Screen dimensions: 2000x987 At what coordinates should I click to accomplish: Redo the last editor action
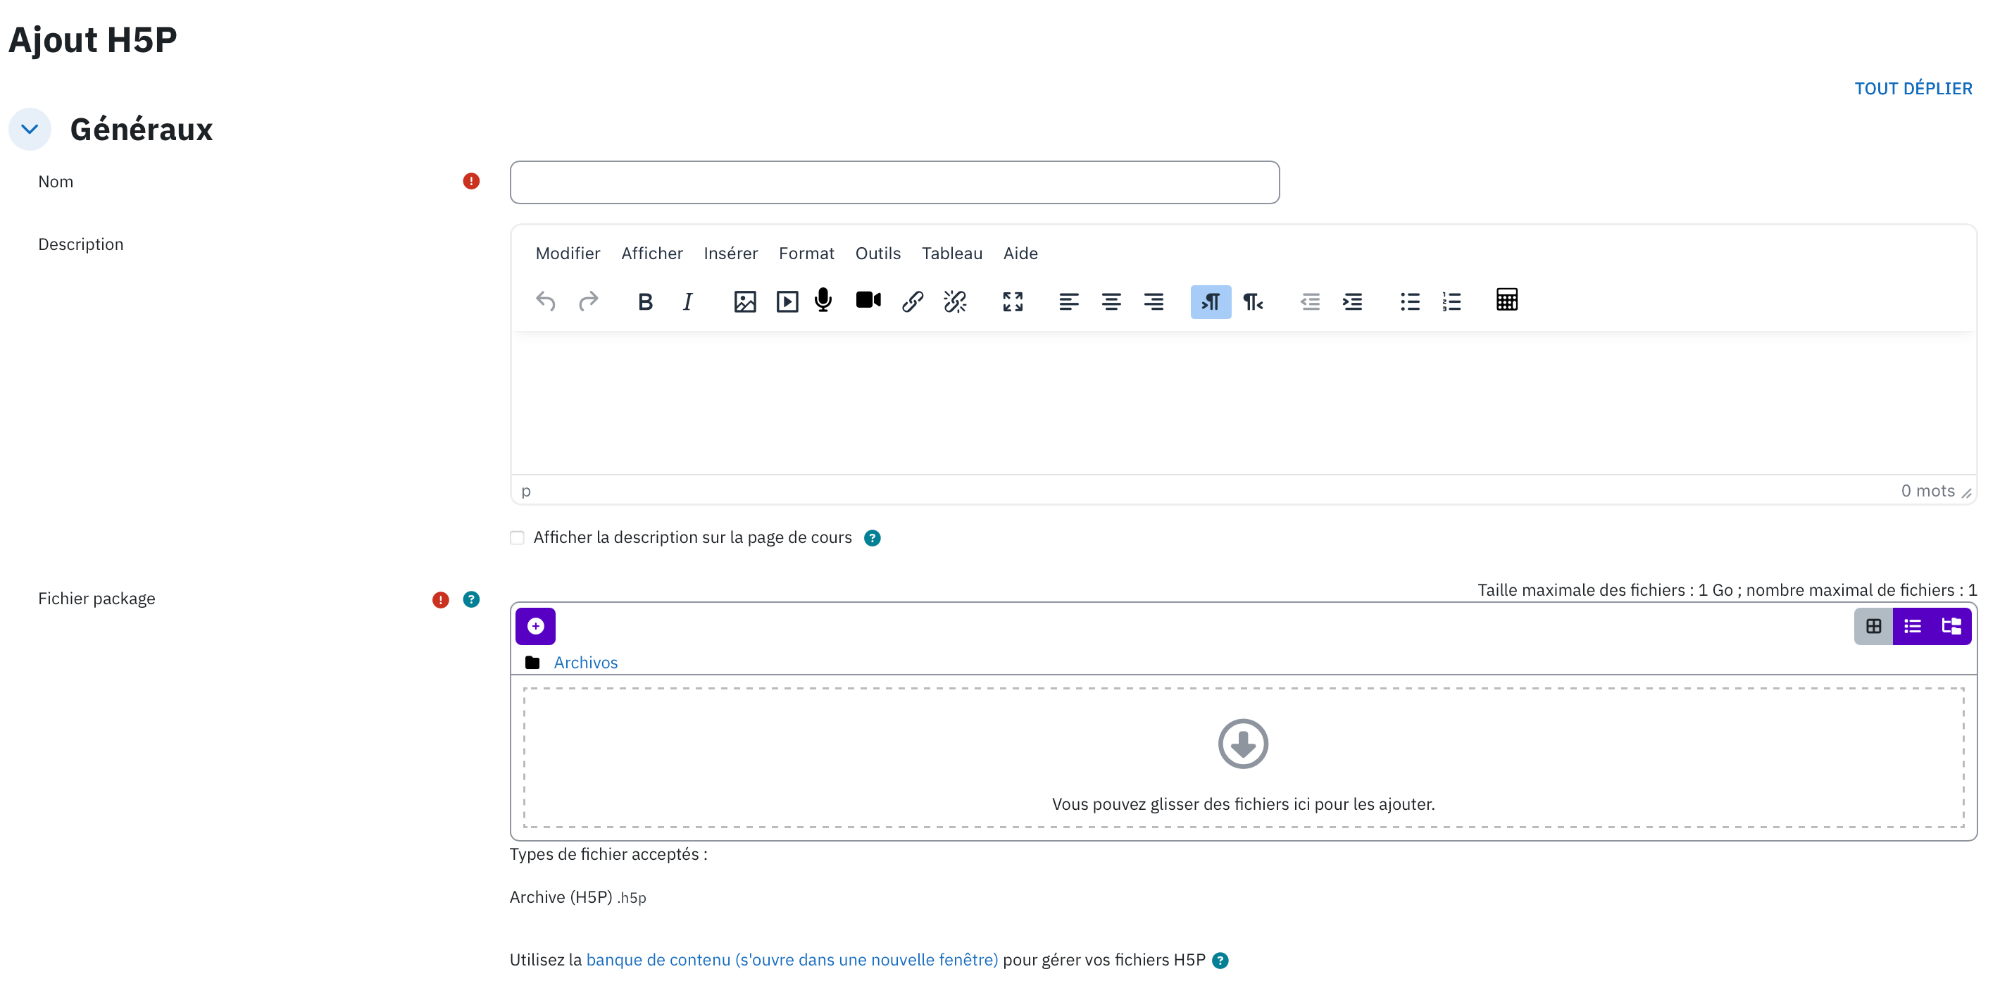(588, 301)
